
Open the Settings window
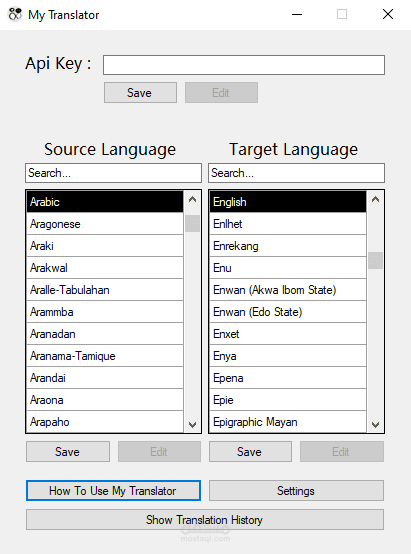[296, 490]
